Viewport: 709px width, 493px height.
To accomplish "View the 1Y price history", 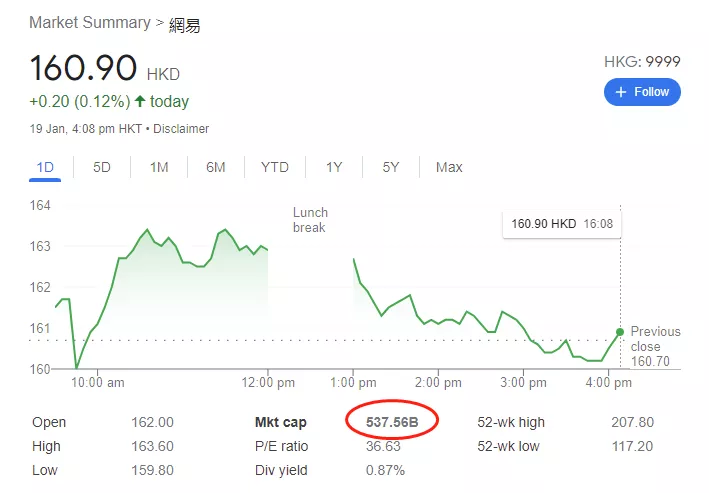I will pos(334,167).
